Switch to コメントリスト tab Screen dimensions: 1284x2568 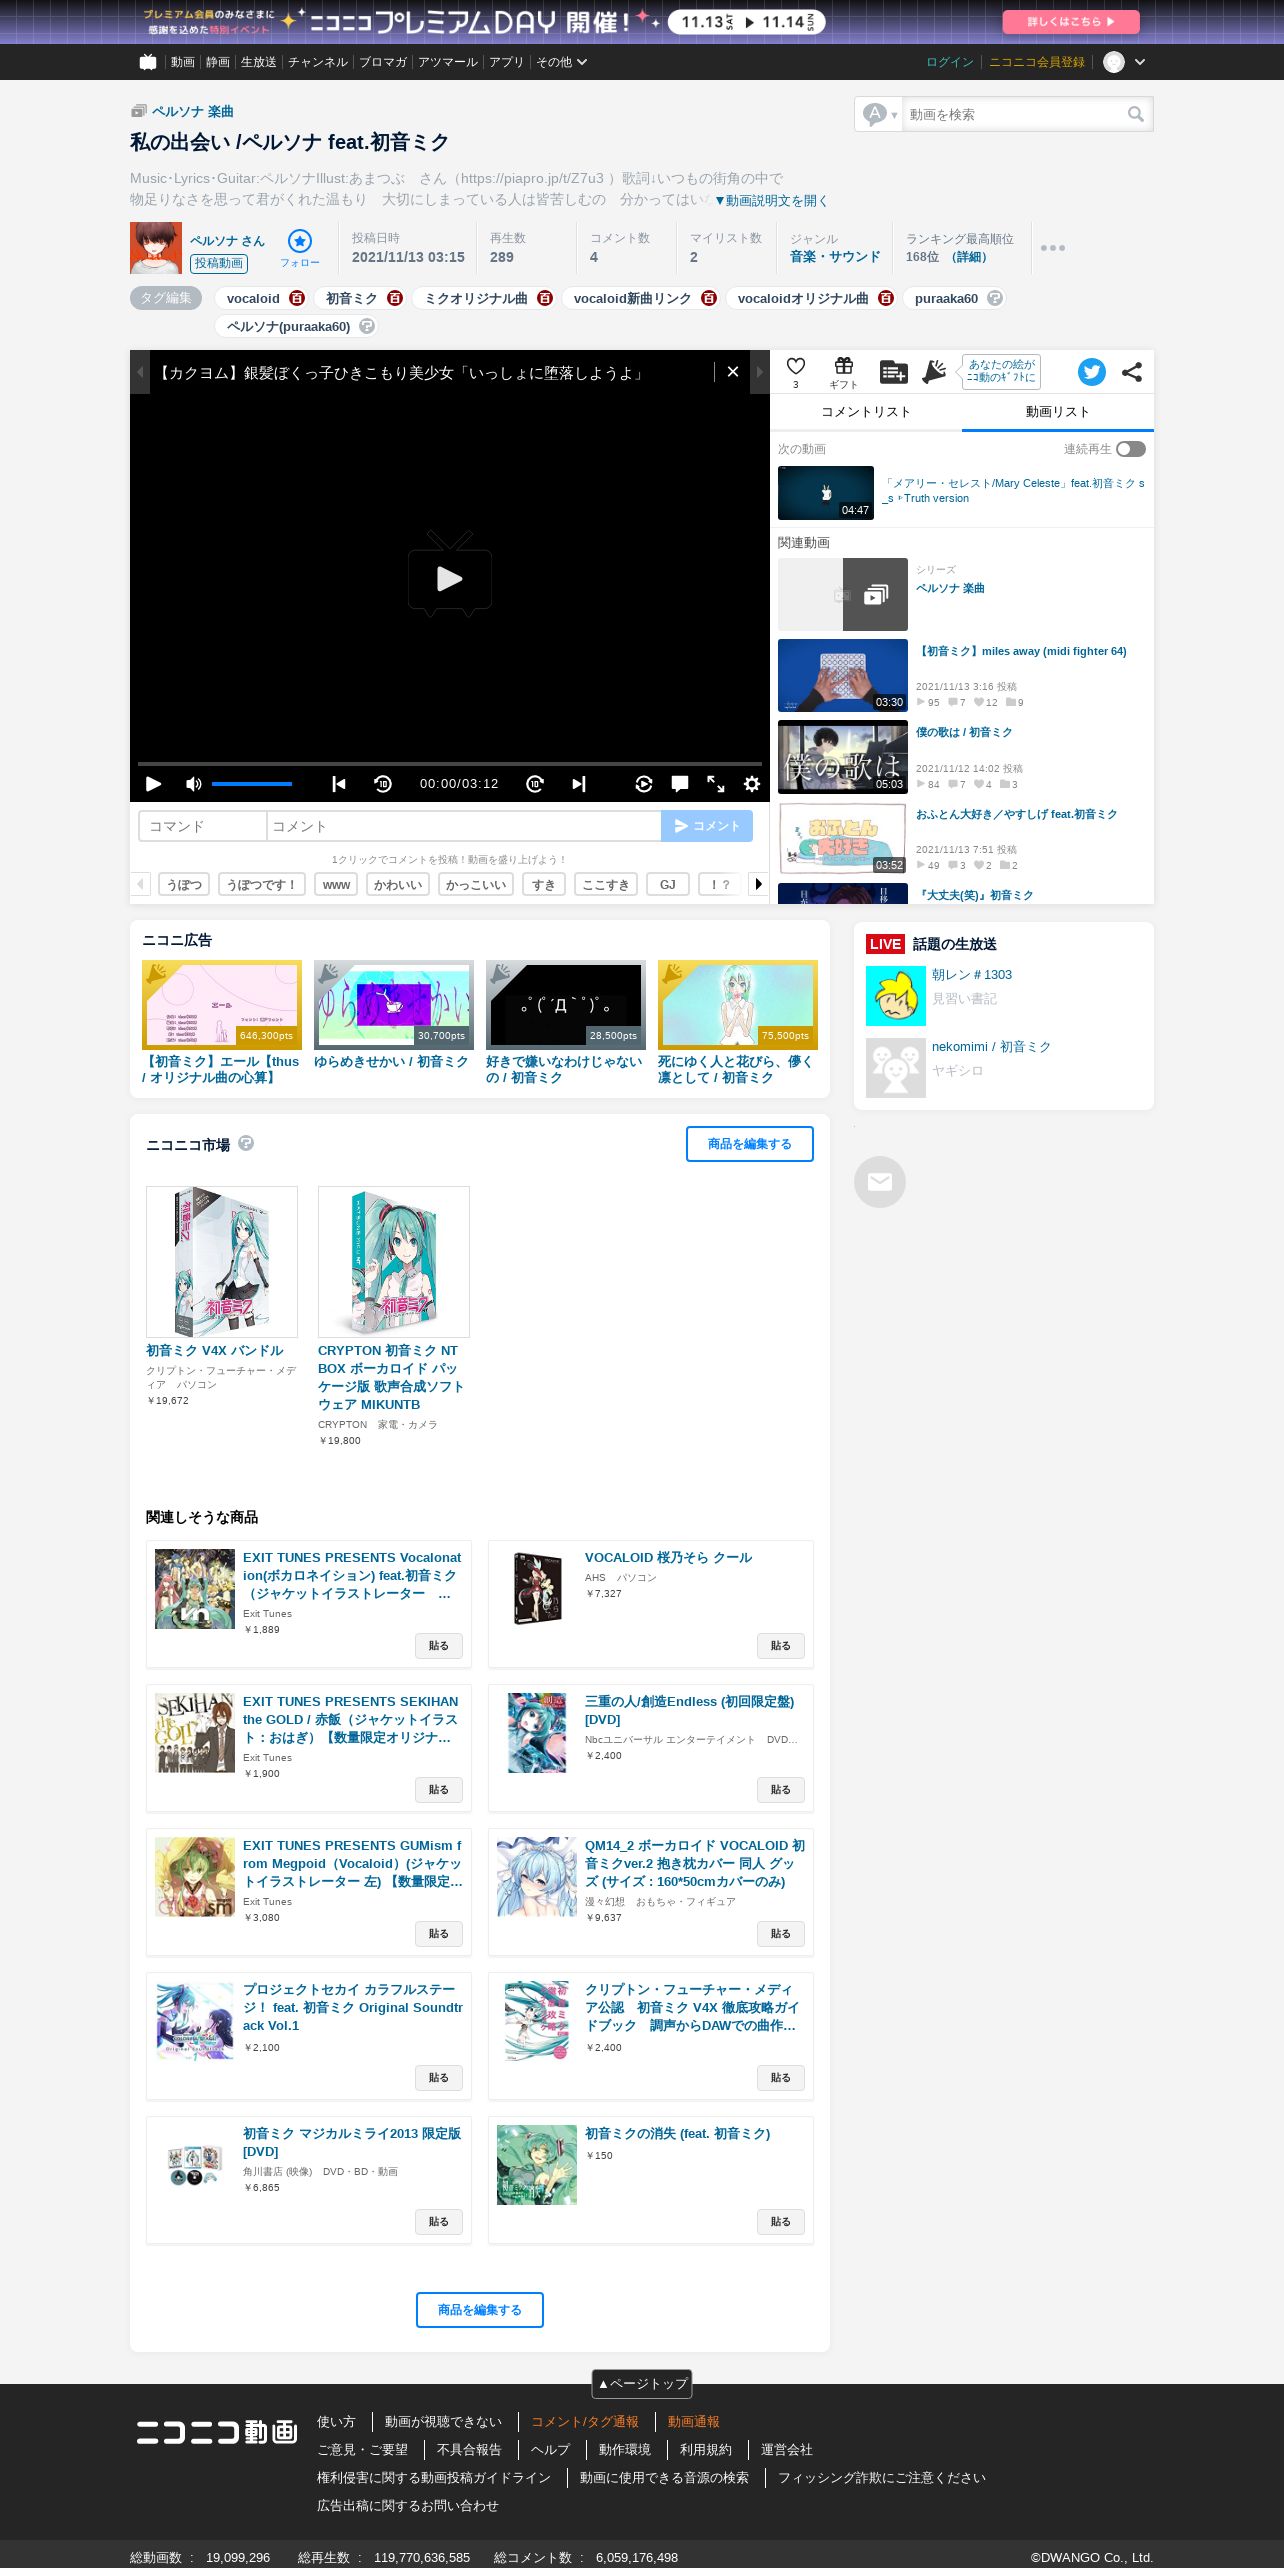click(x=866, y=412)
